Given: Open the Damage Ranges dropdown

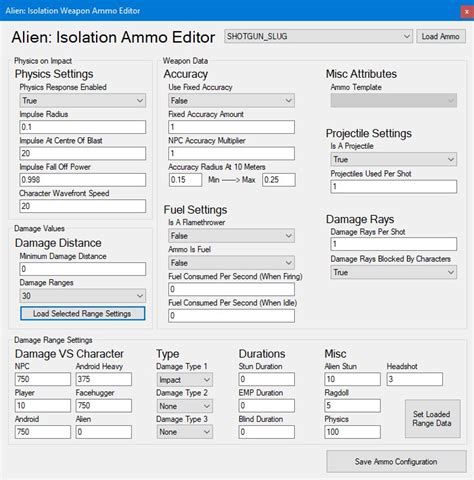Looking at the screenshot, I should click(83, 296).
